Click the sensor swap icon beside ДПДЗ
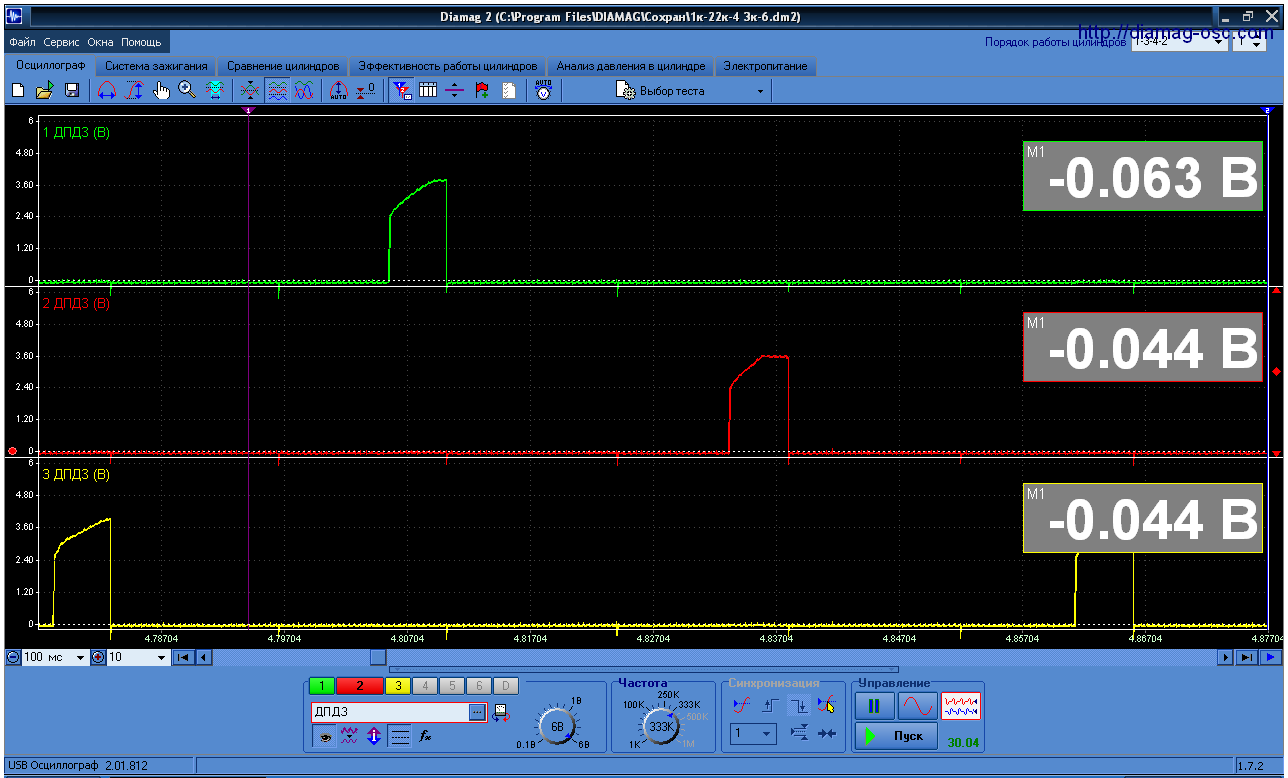 tap(501, 712)
